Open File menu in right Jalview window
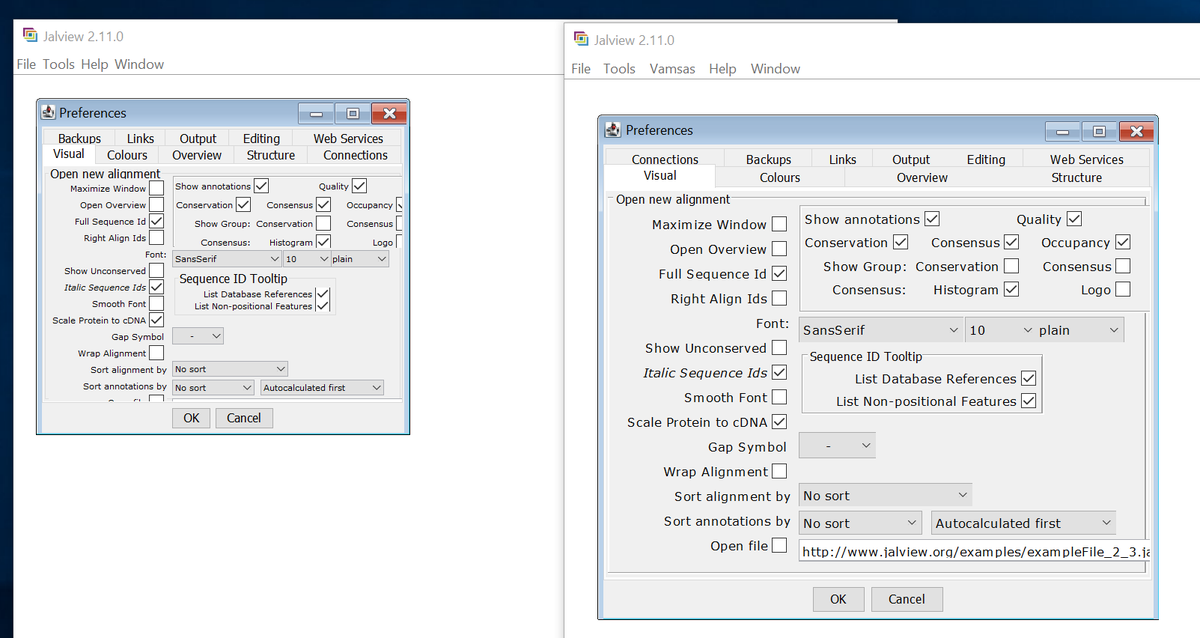The height and width of the screenshot is (638, 1200). coord(581,69)
